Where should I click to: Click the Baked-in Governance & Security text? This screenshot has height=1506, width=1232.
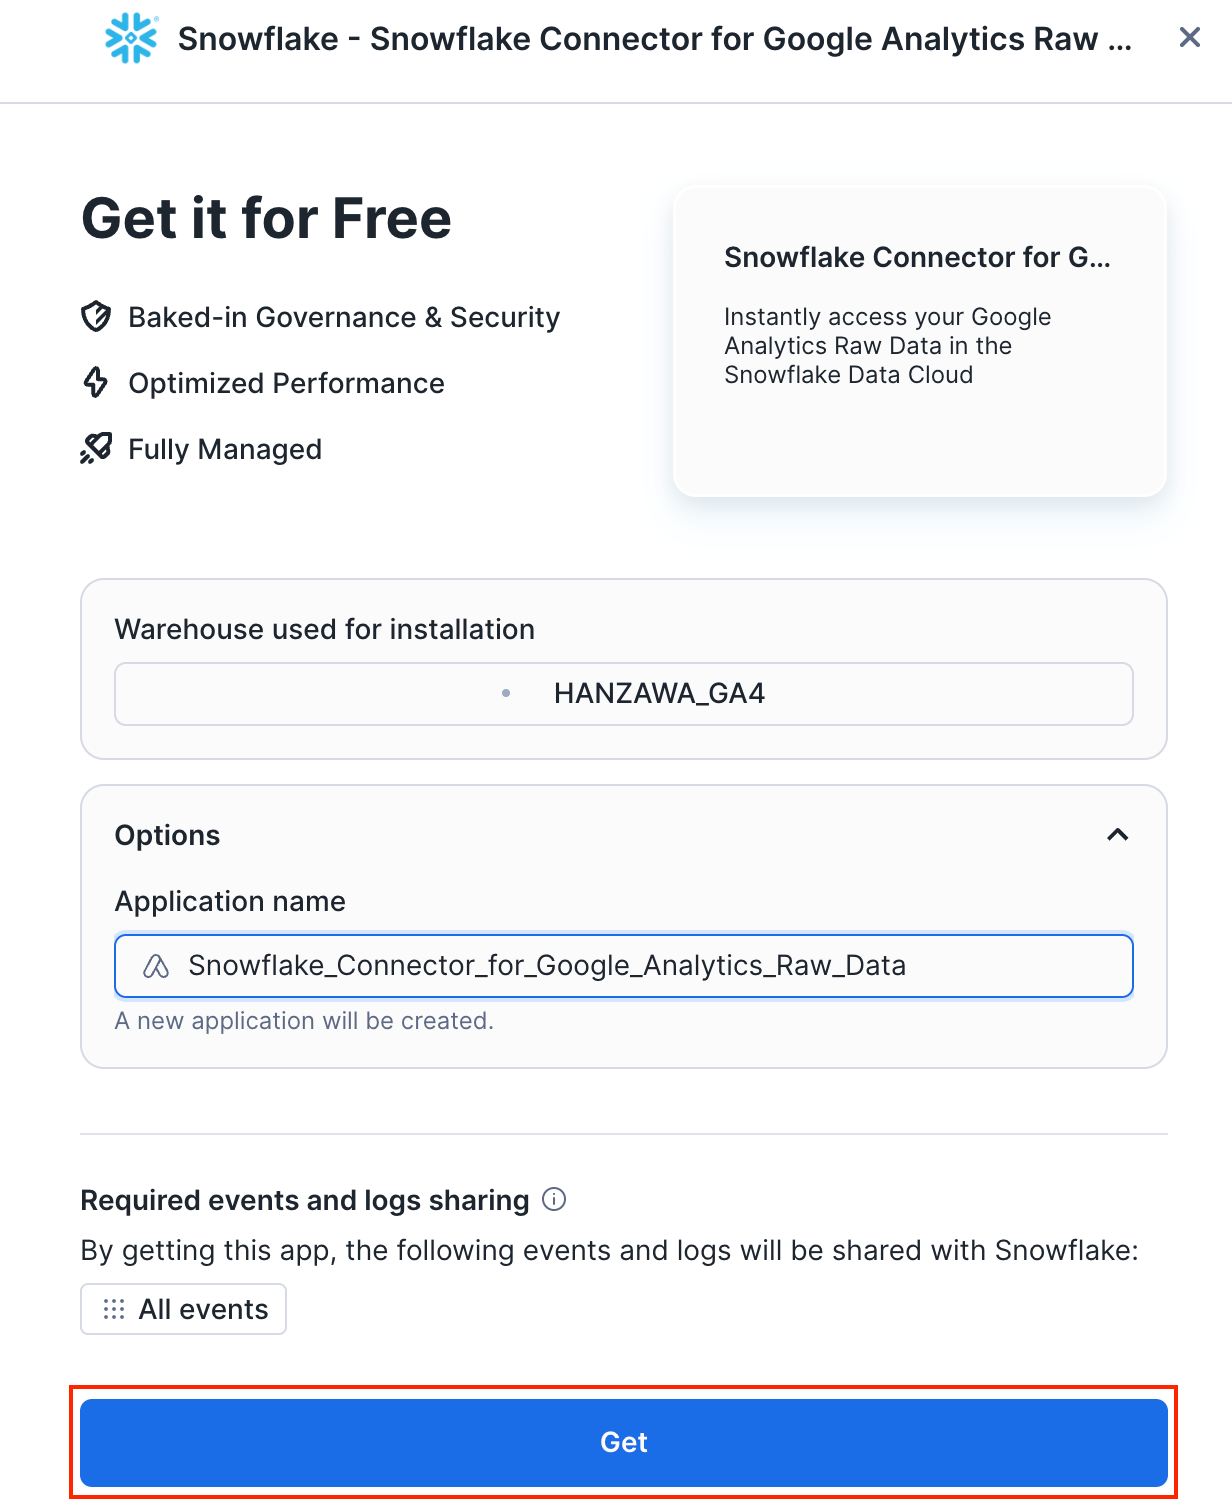[x=344, y=317]
